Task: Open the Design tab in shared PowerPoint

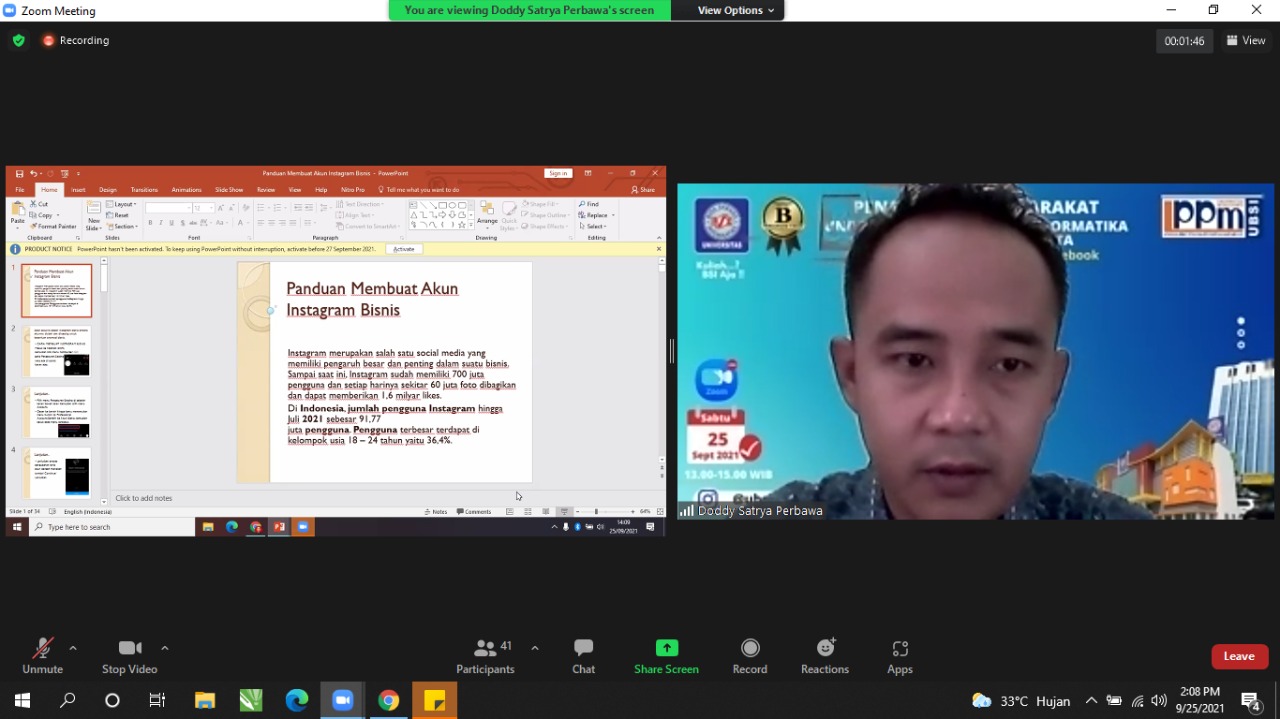Action: [108, 189]
